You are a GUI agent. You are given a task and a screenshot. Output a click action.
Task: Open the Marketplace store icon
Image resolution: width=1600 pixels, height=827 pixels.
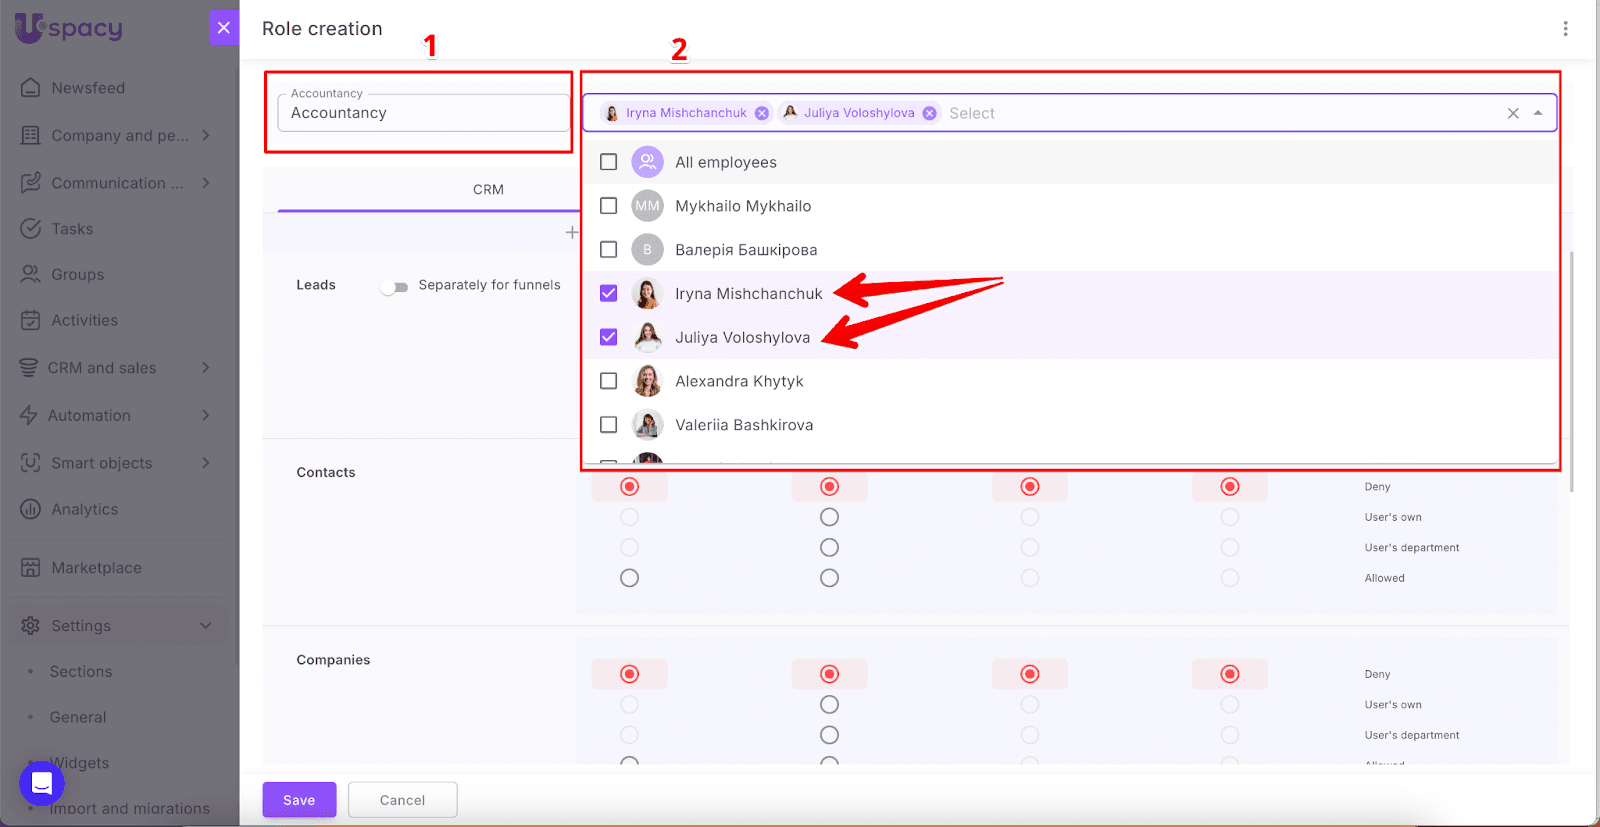coord(31,568)
